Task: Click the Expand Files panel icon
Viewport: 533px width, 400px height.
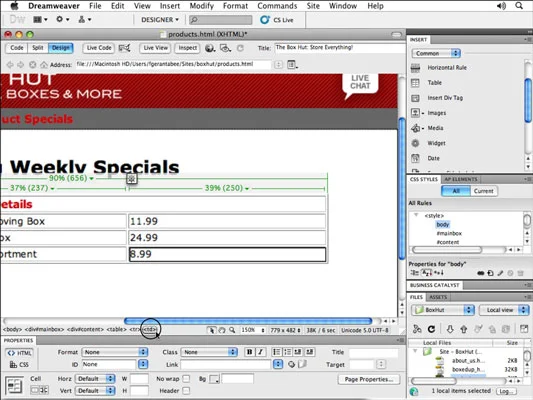Action: [524, 328]
